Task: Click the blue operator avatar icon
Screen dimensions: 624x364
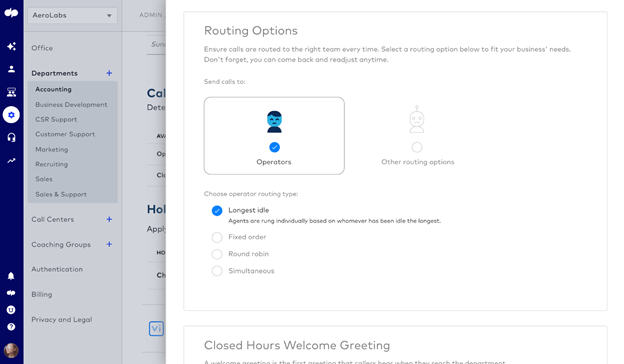Action: [x=274, y=122]
